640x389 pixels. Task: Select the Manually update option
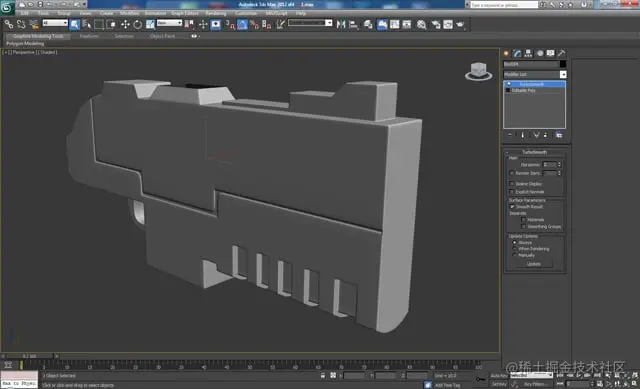click(x=515, y=255)
